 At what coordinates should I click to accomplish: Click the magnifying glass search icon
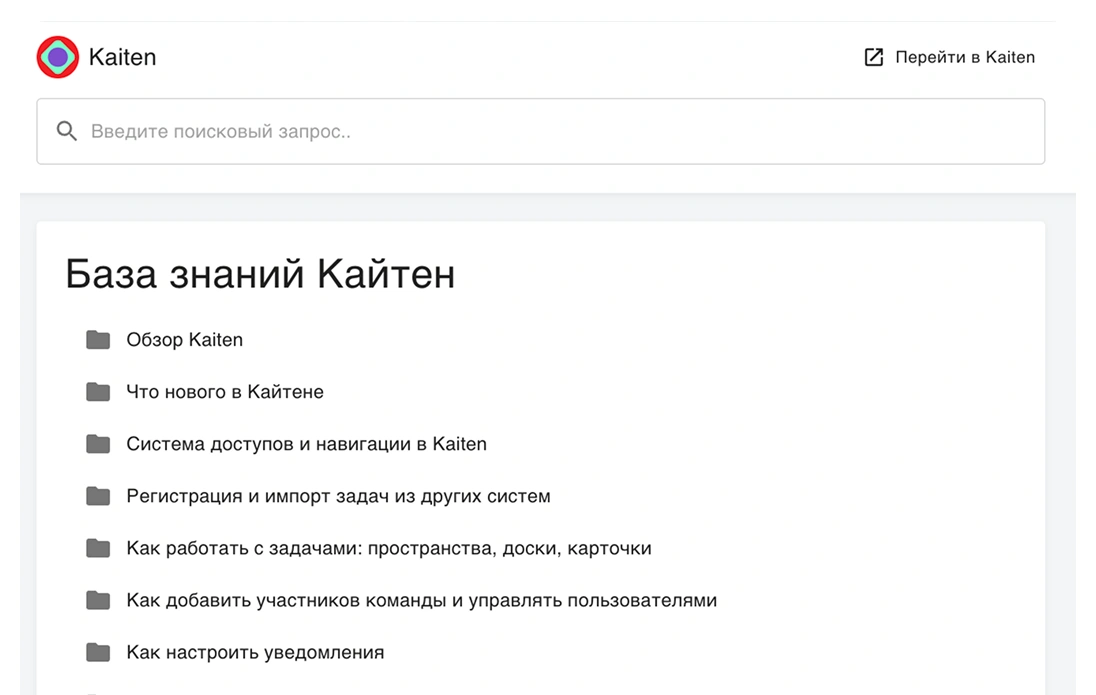67,131
